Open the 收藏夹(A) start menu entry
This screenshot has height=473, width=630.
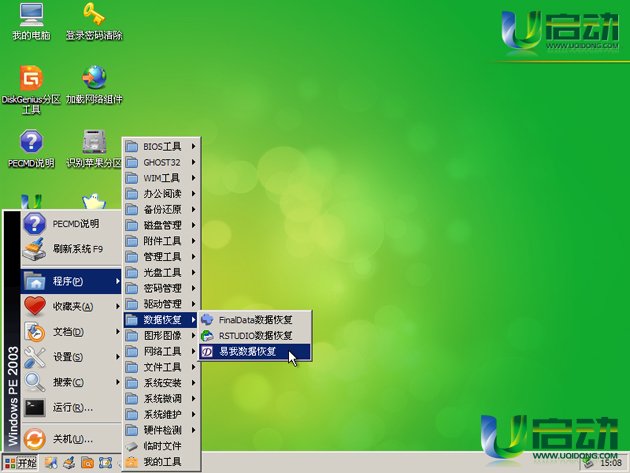(71, 306)
